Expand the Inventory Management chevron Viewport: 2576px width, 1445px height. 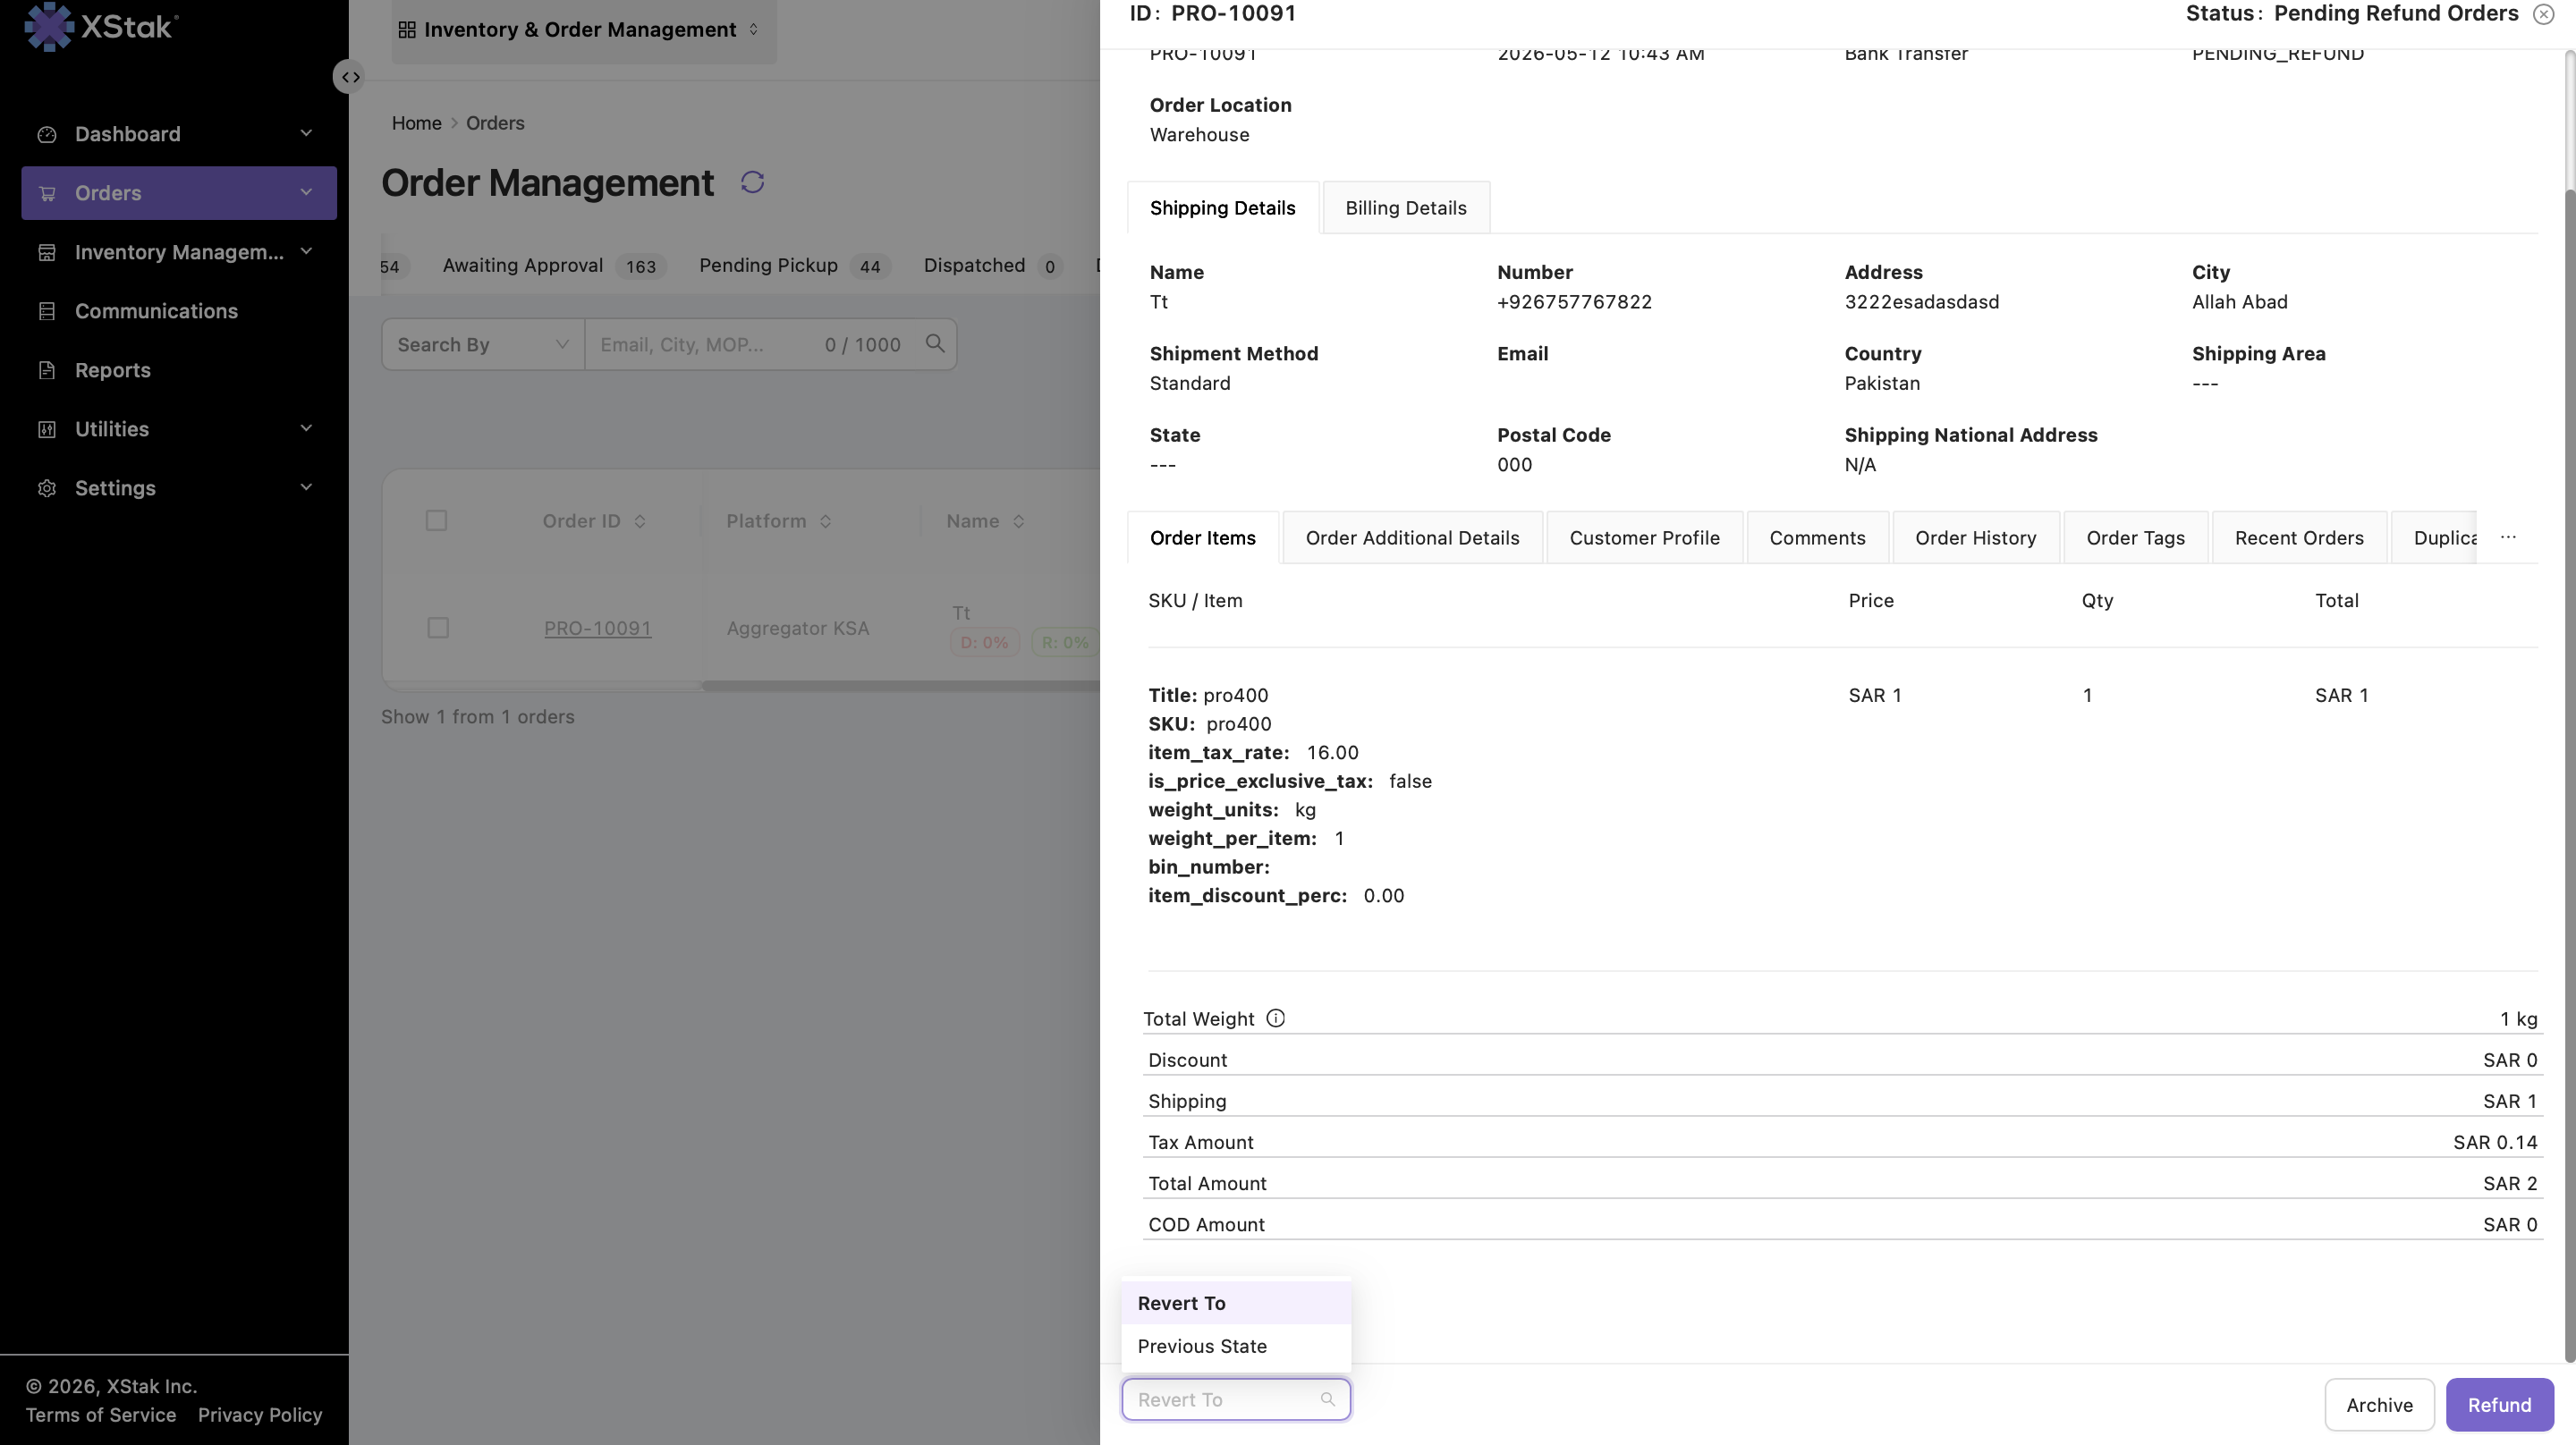tap(306, 251)
